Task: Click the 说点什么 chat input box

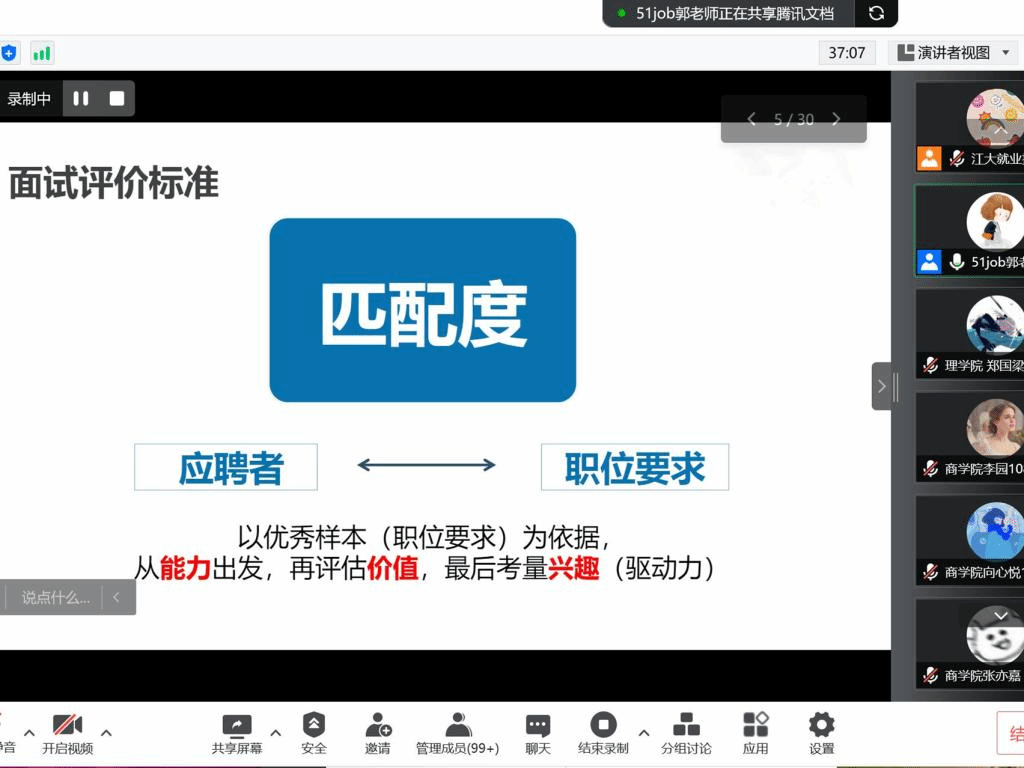Action: 56,597
